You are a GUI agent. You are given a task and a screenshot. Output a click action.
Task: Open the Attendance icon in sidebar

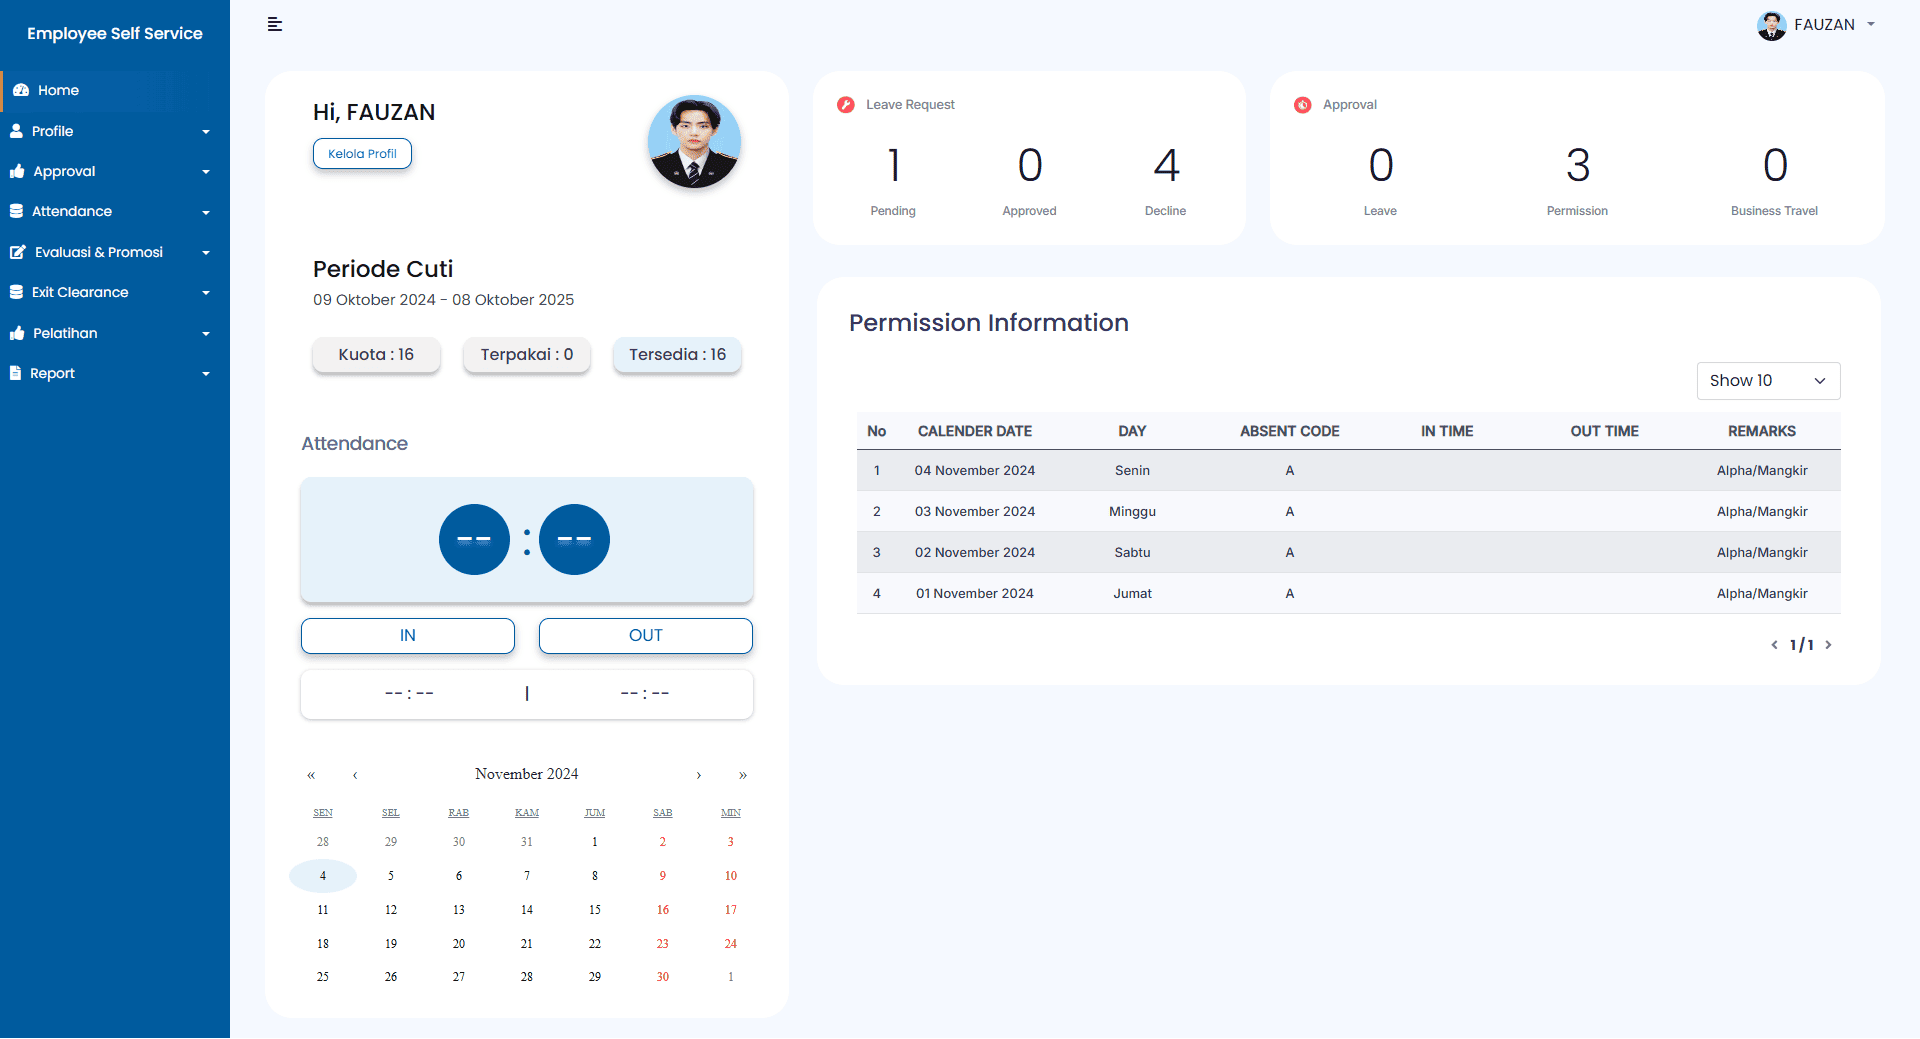(17, 211)
